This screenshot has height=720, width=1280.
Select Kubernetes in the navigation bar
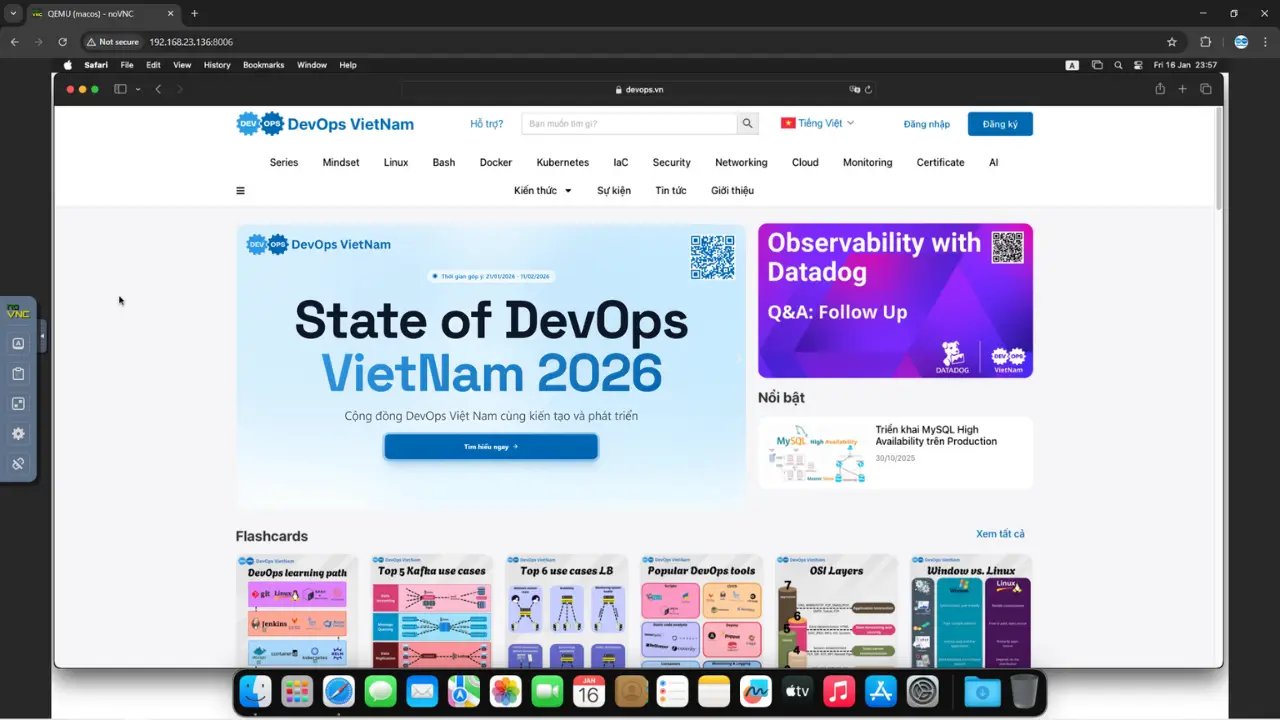click(562, 162)
